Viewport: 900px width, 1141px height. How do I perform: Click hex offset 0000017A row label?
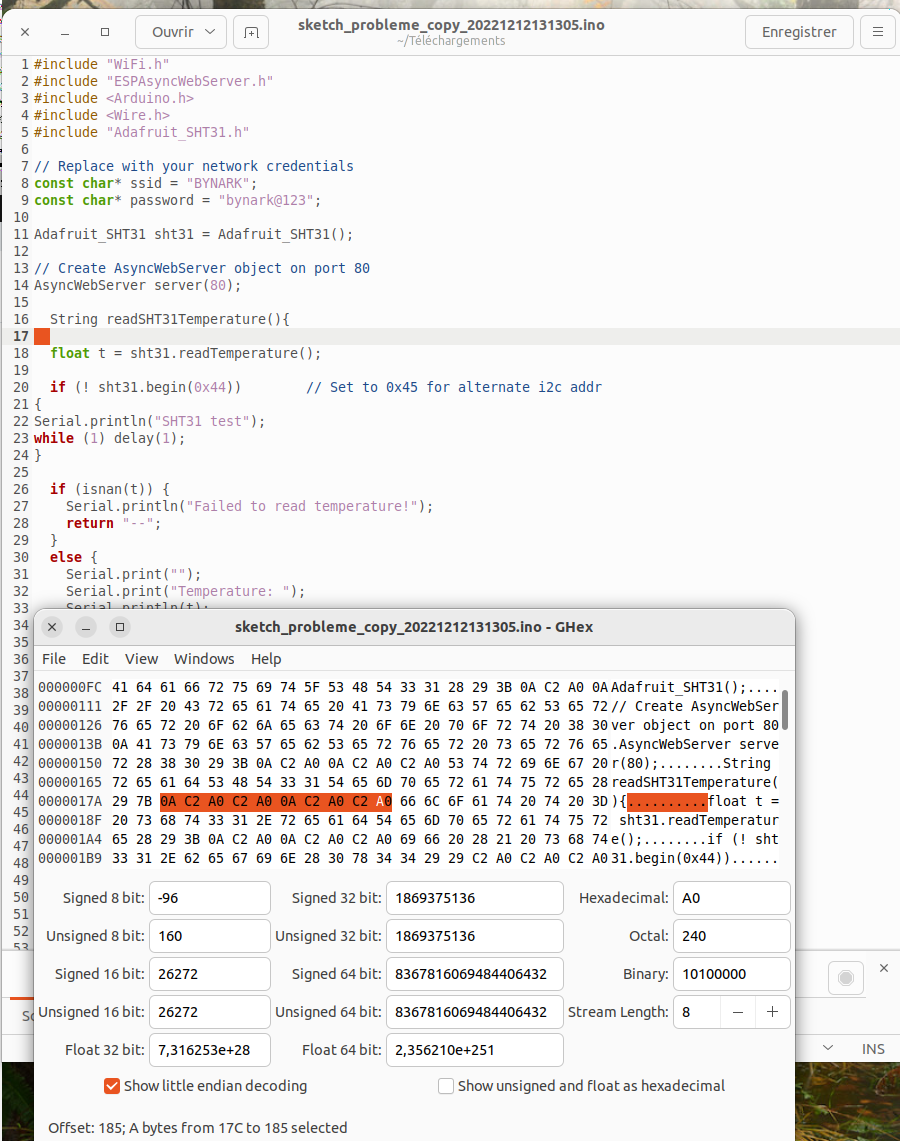(70, 801)
